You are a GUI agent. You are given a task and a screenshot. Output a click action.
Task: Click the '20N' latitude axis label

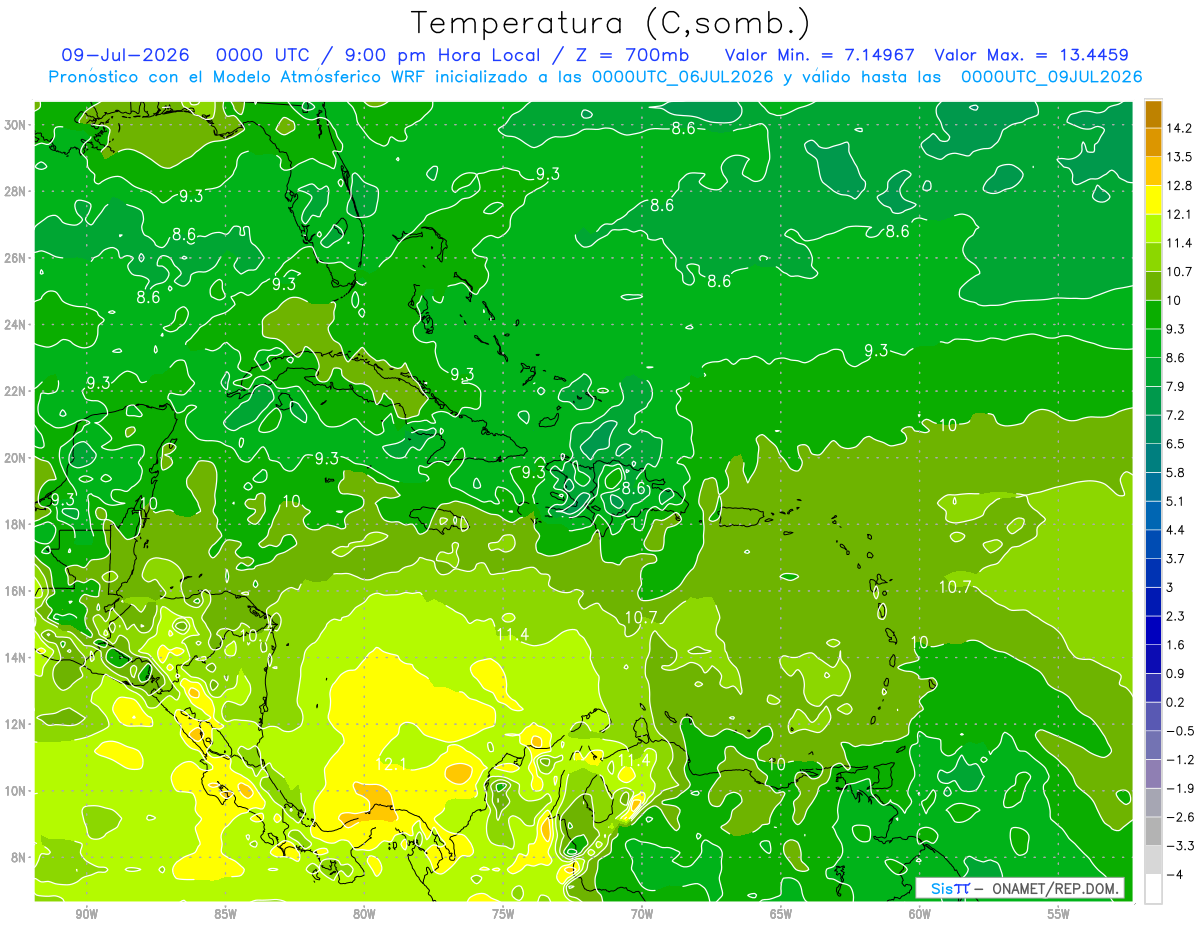[17, 458]
